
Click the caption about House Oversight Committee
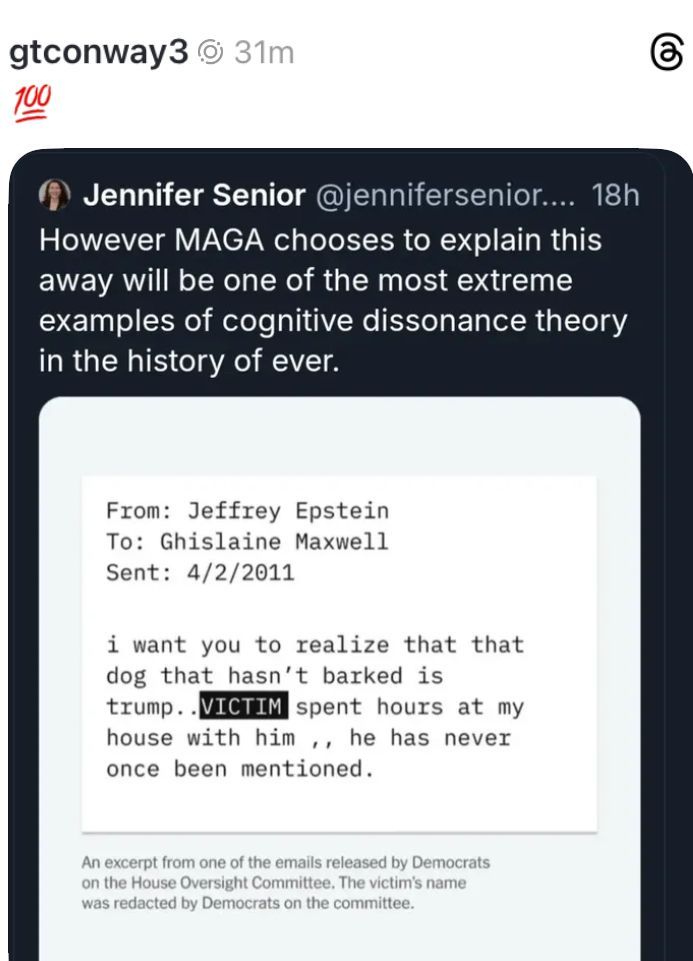coord(287,882)
